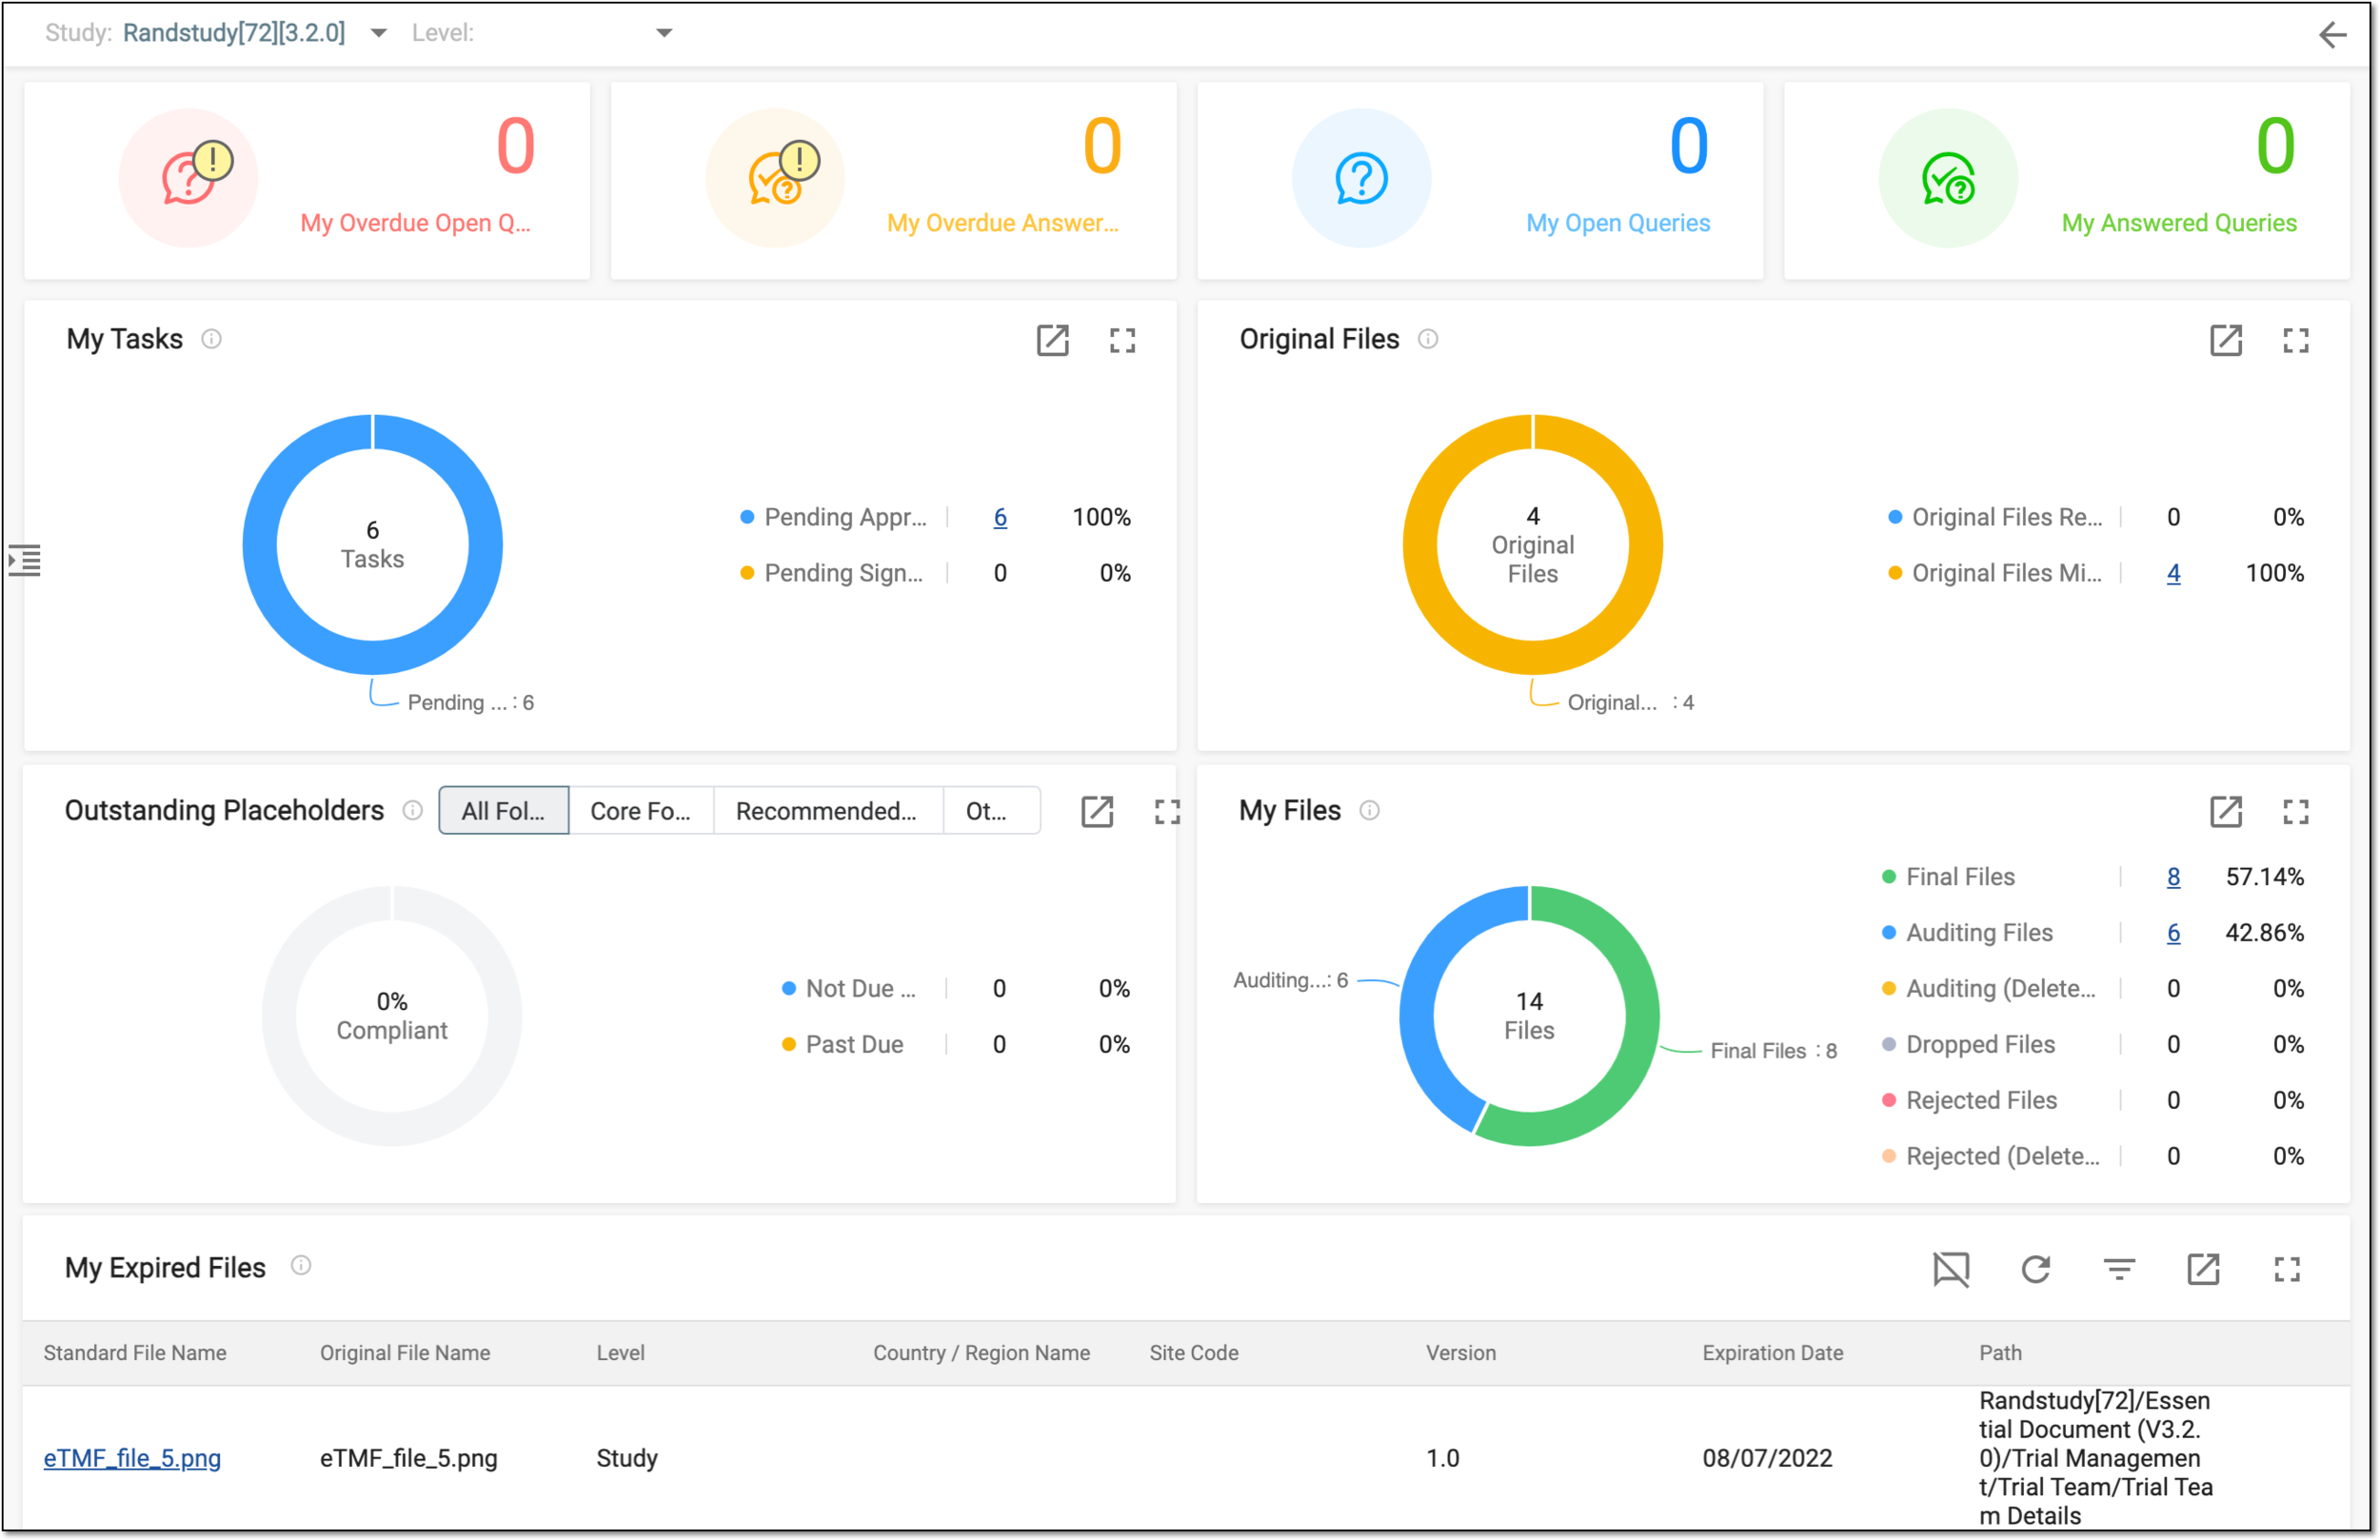Click the My Open Queries icon
The width and height of the screenshot is (2380, 1540).
tap(1361, 178)
